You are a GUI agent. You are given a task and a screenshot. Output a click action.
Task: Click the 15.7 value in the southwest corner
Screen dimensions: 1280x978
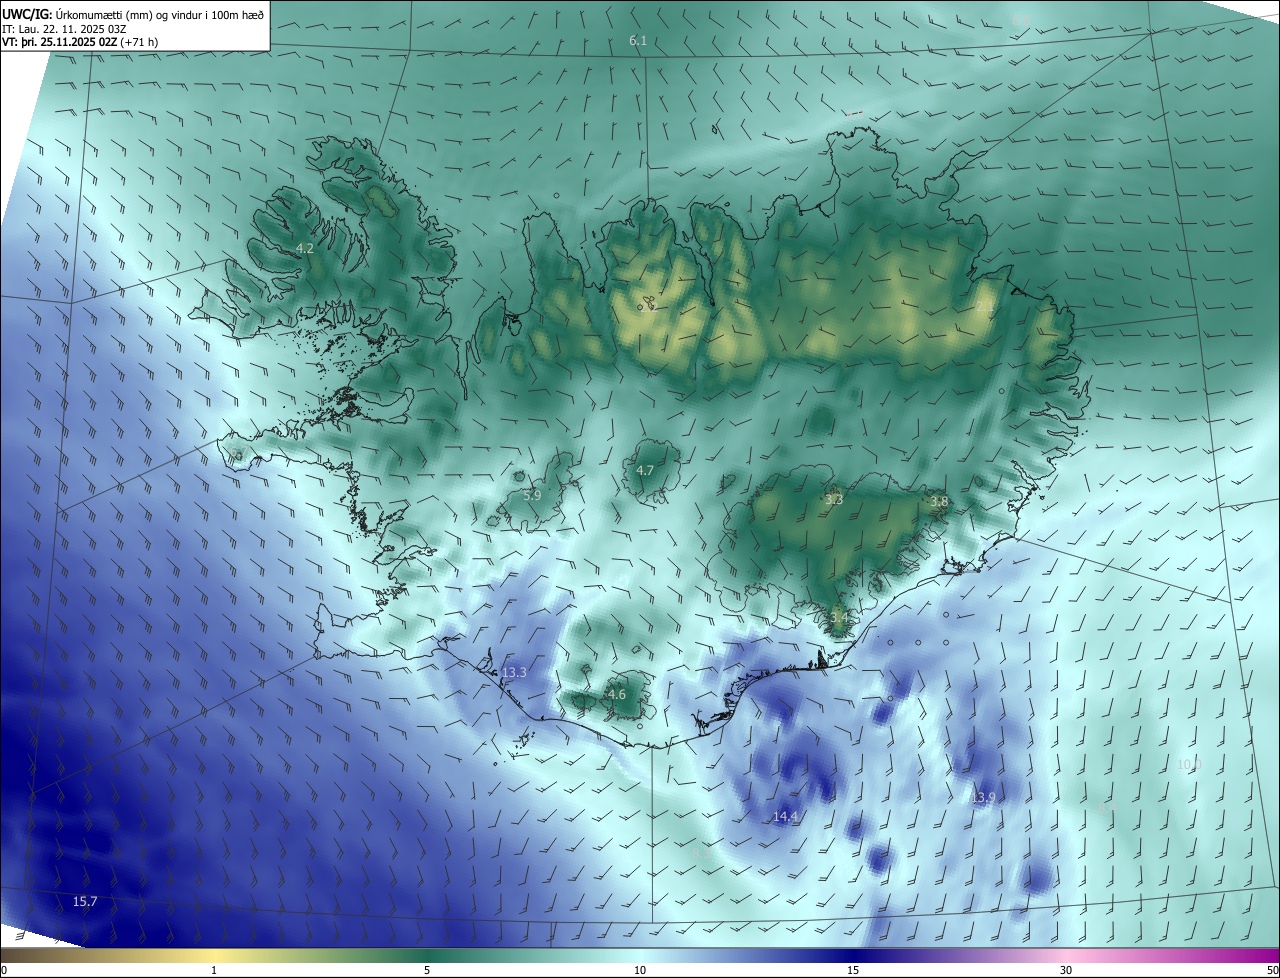[x=85, y=902]
